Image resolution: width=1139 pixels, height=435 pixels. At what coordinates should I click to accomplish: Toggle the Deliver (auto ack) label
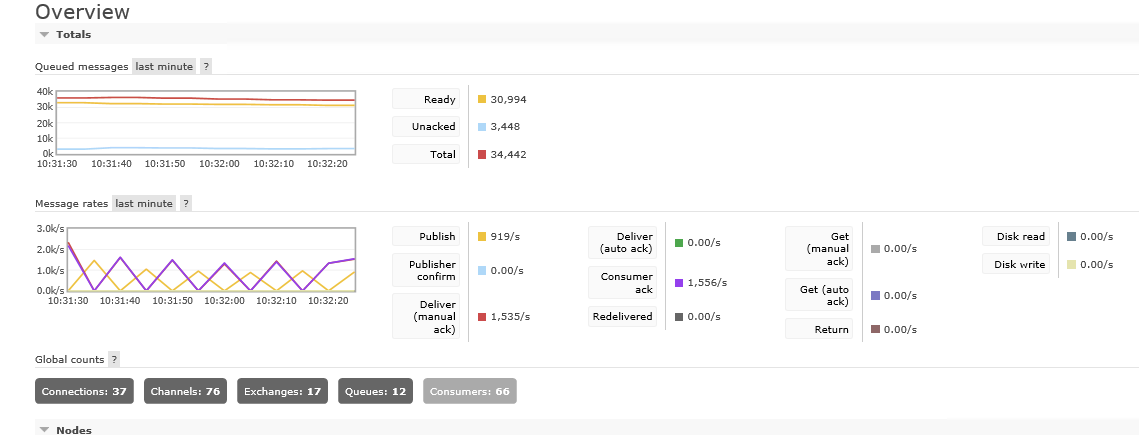[x=623, y=243]
